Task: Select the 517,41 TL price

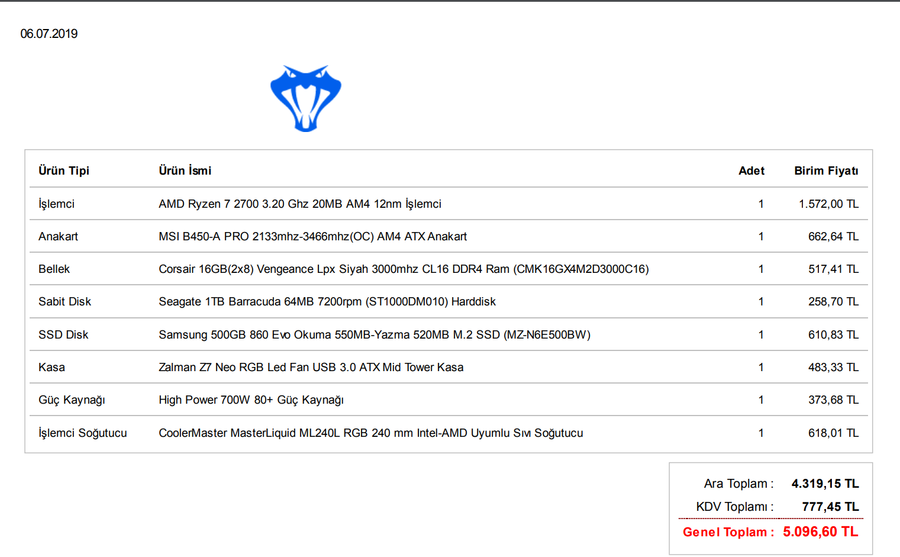Action: 833,269
